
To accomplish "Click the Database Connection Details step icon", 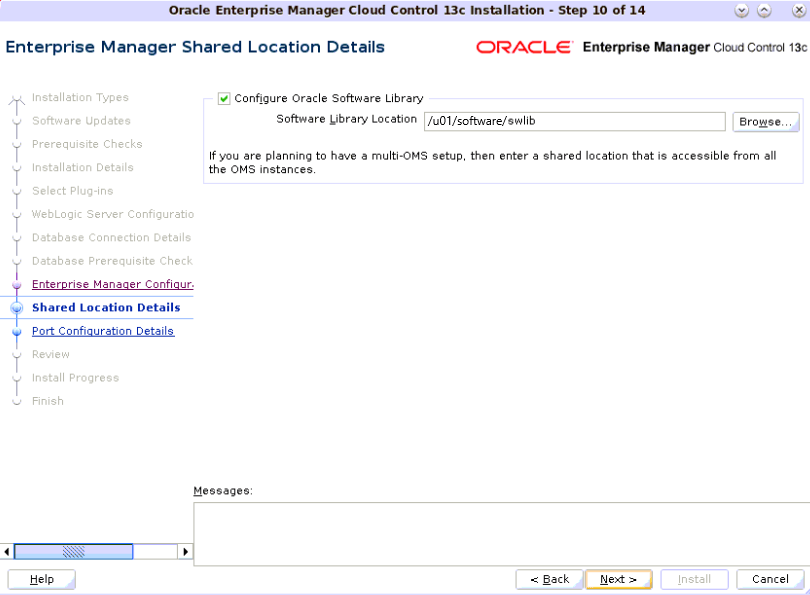I will tap(17, 237).
